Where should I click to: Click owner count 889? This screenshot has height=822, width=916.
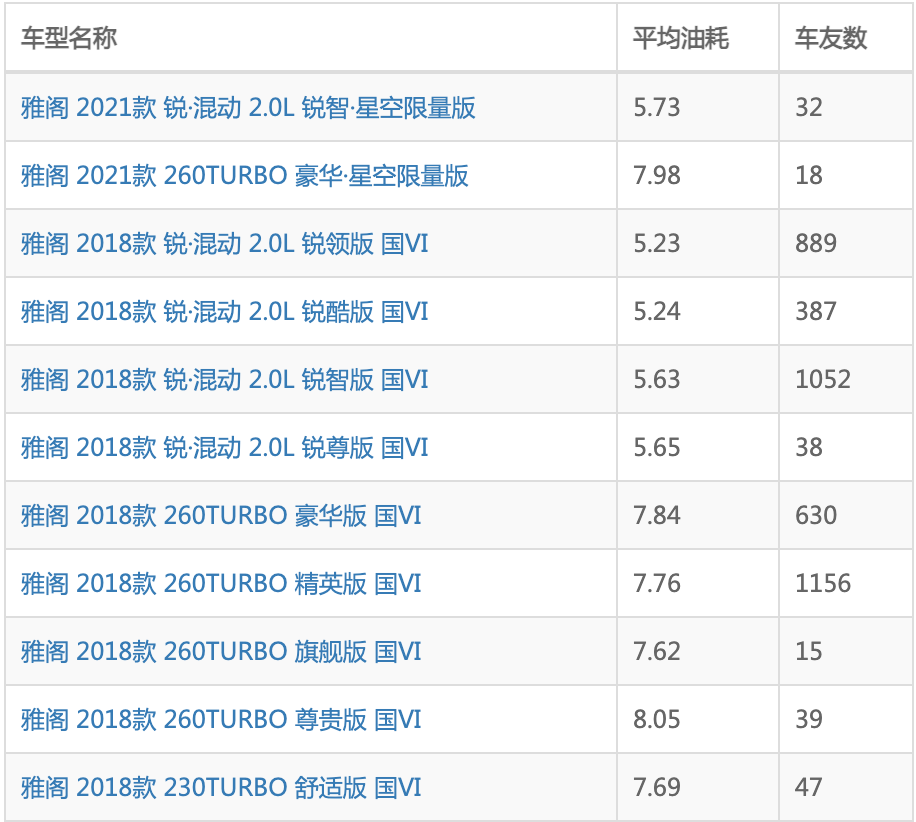(x=816, y=244)
